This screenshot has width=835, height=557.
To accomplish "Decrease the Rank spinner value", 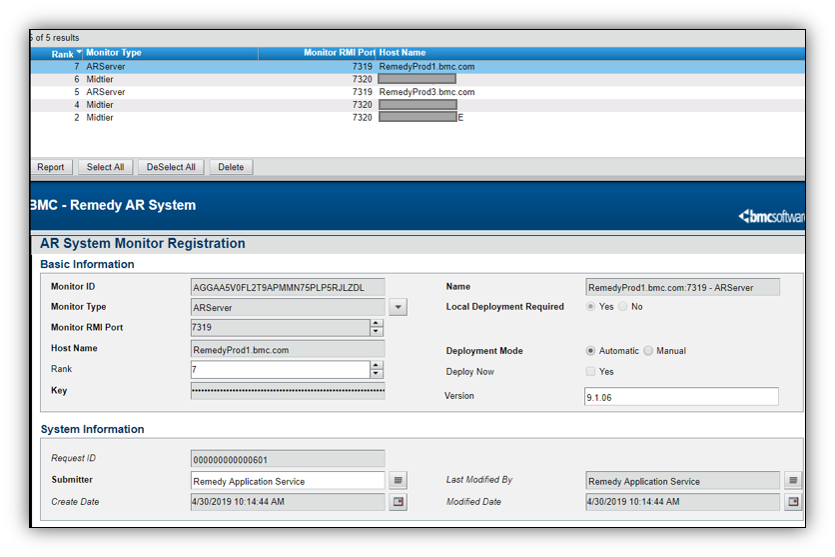I will coord(376,373).
